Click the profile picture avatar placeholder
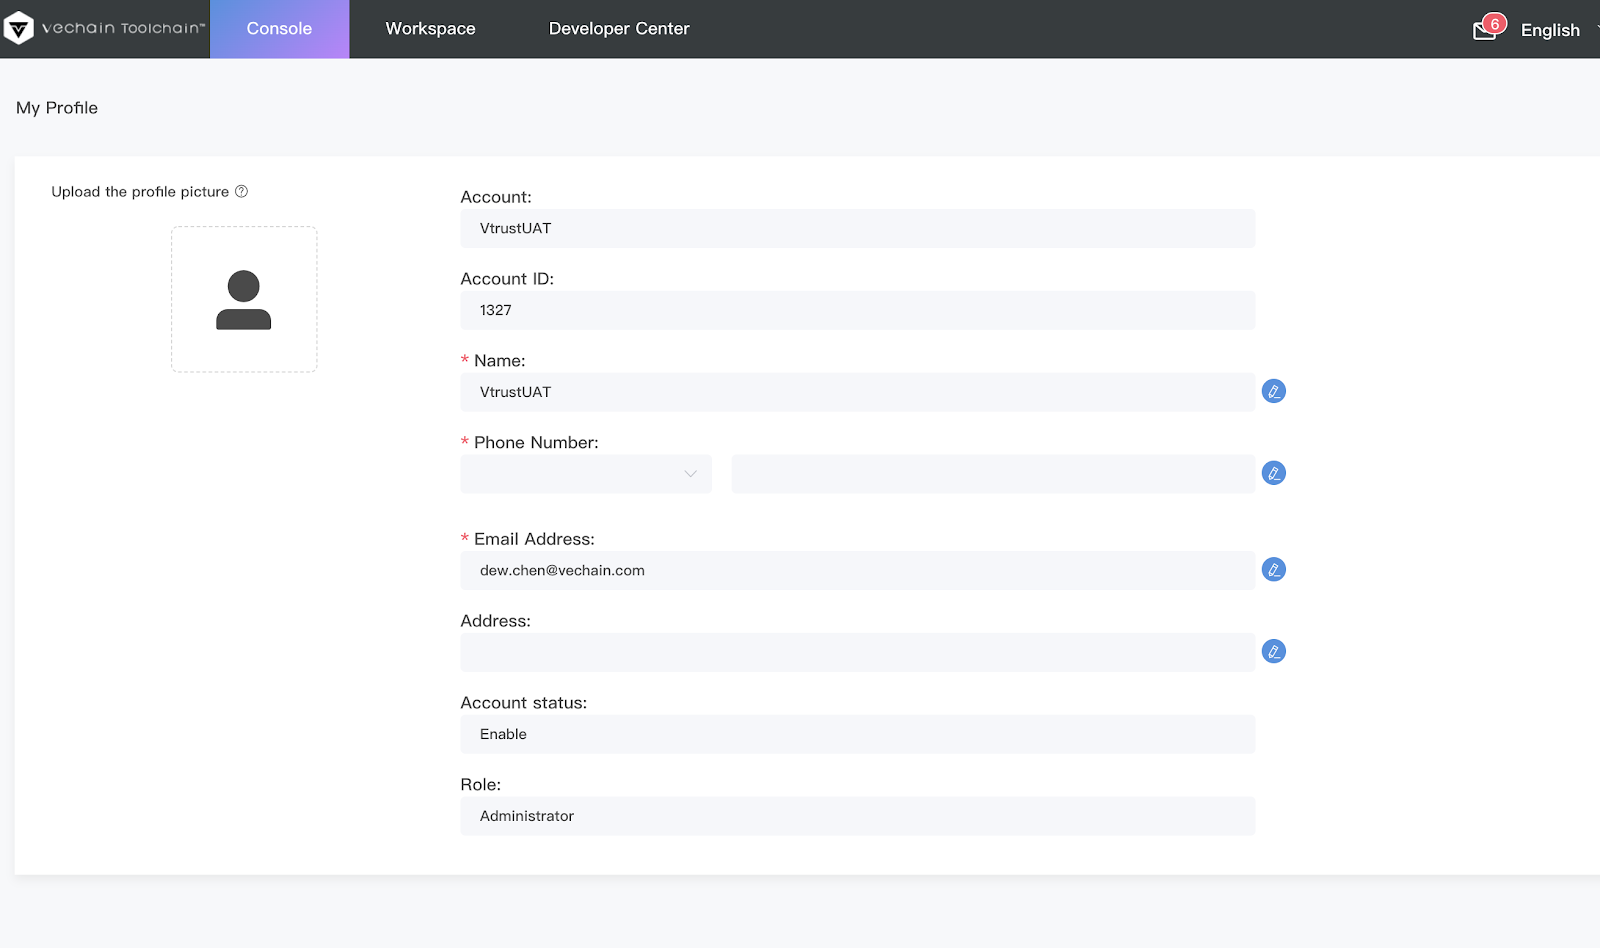 [x=244, y=299]
